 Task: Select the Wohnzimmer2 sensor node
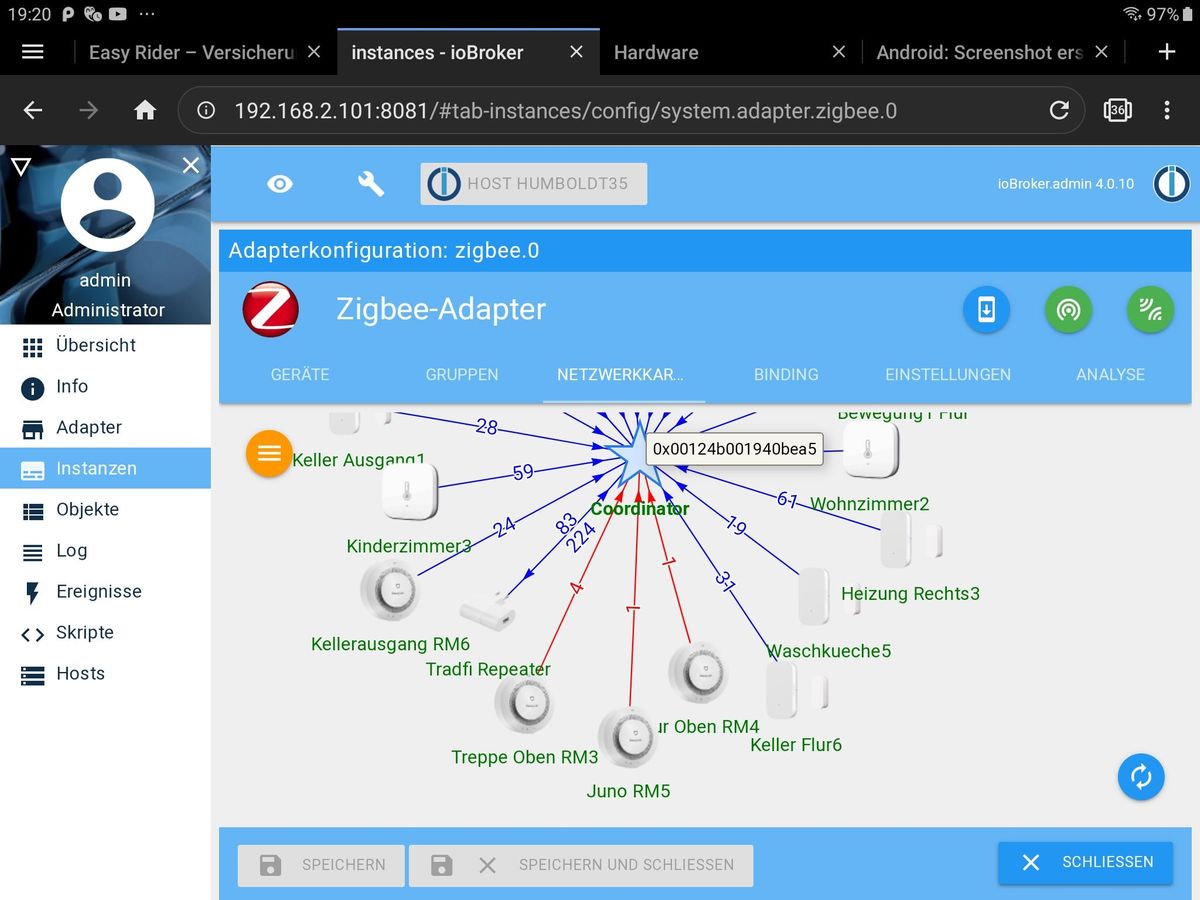[870, 449]
